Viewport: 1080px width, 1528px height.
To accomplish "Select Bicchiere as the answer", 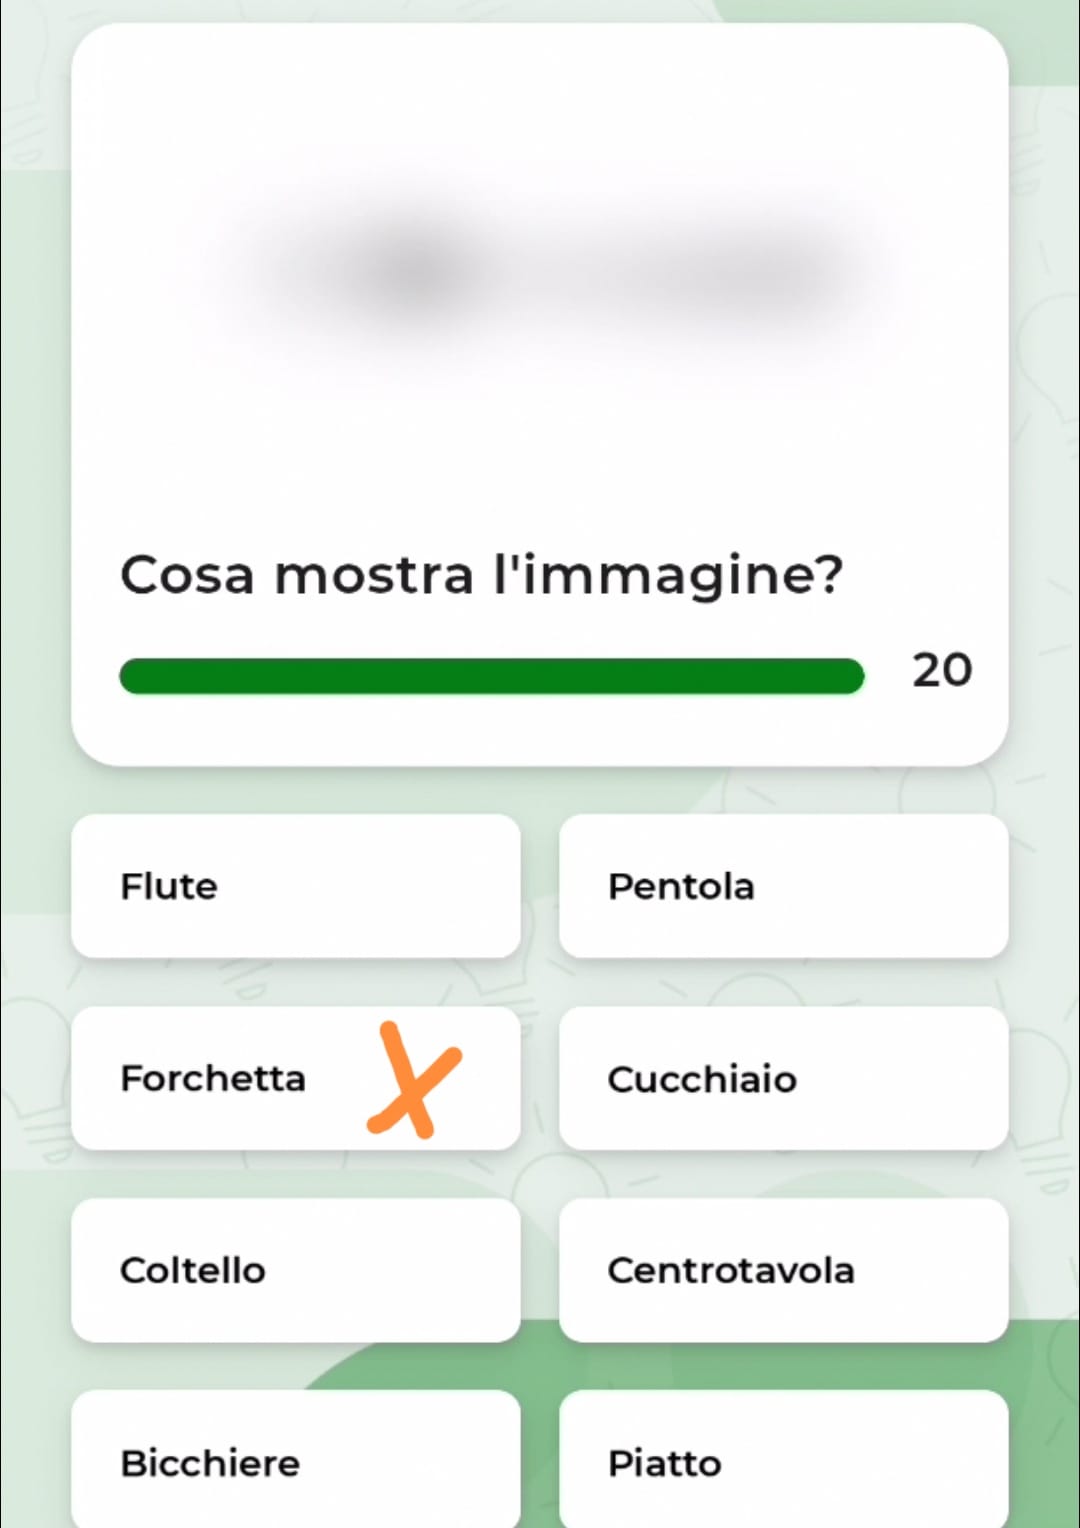I will pos(295,1462).
